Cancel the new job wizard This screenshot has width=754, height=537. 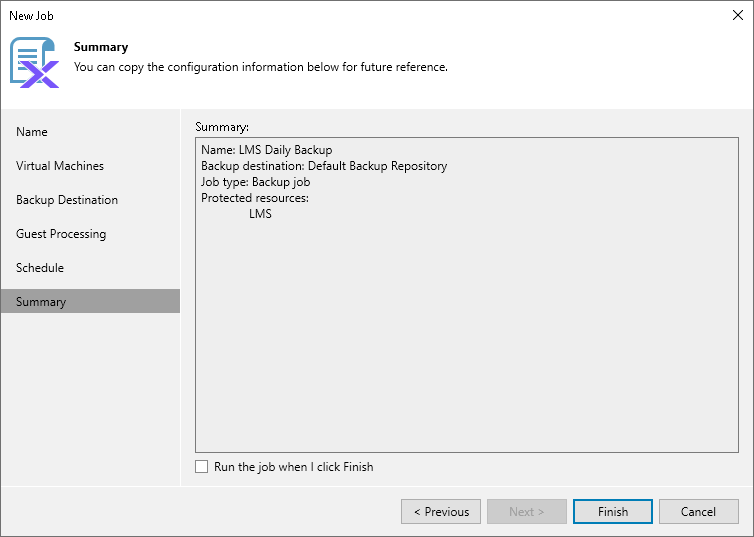click(x=698, y=512)
